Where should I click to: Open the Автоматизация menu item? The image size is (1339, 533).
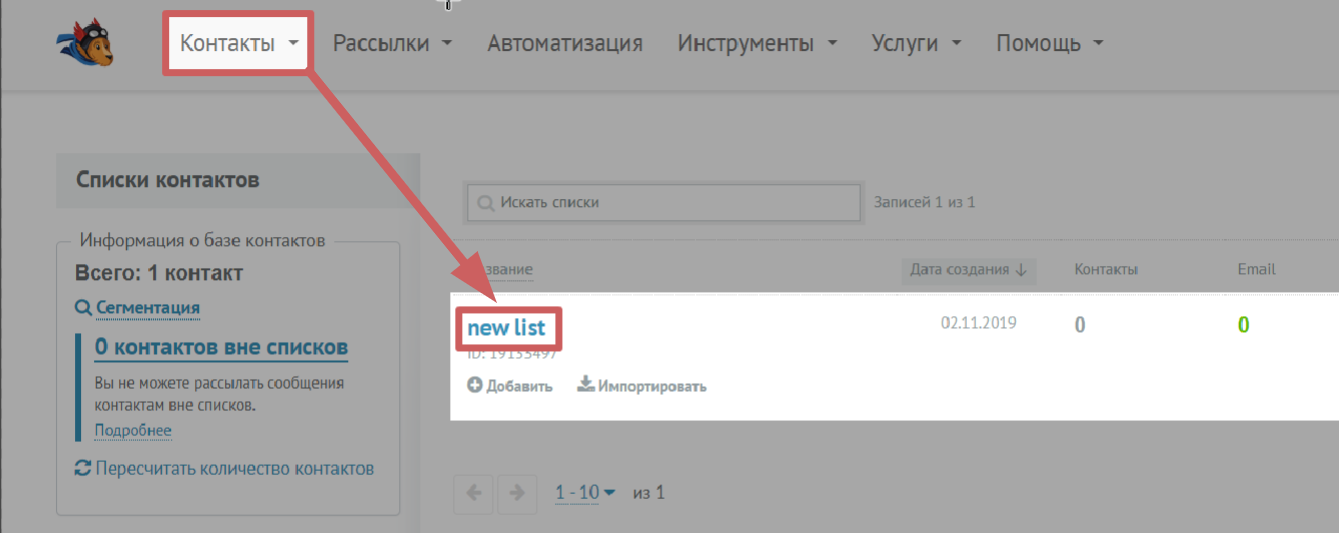pos(565,43)
